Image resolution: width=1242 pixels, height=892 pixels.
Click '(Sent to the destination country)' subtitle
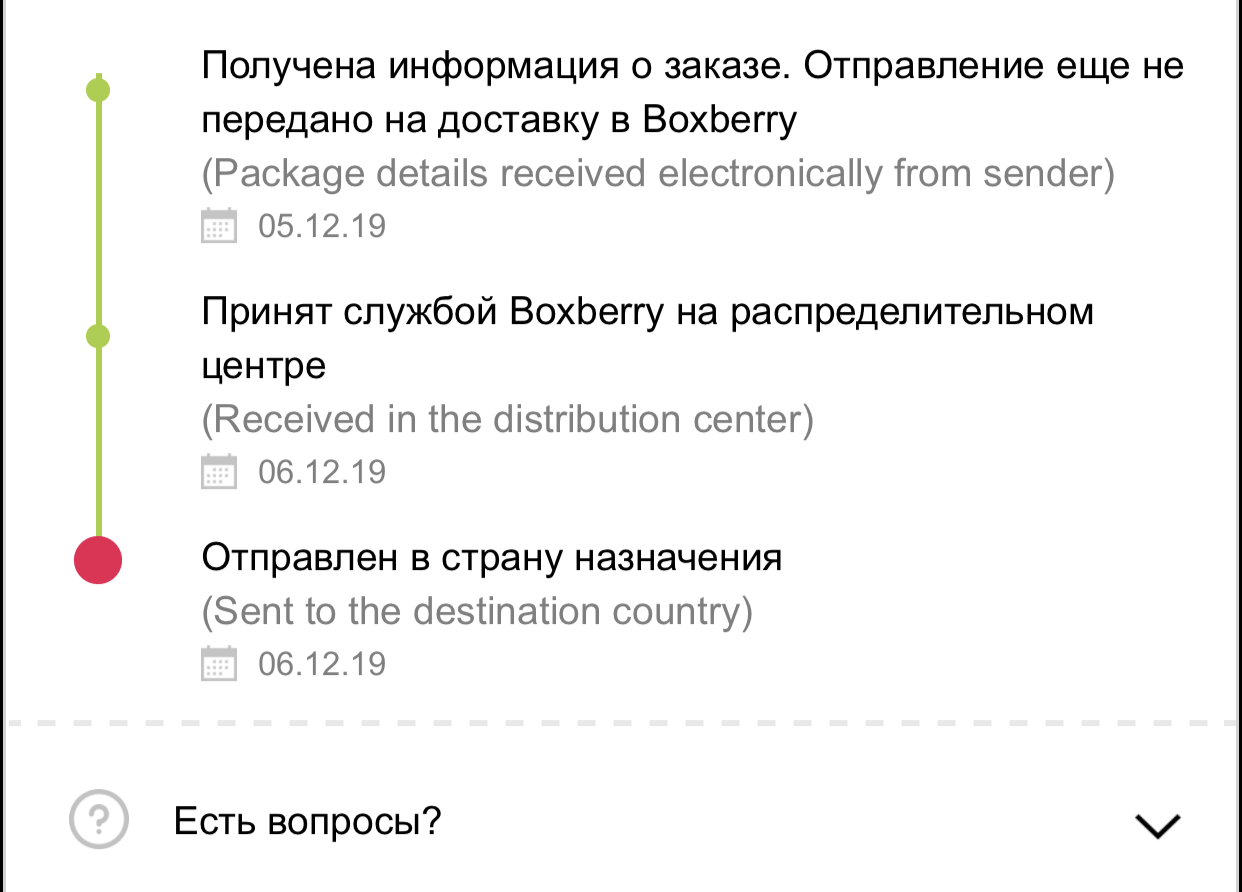[476, 610]
